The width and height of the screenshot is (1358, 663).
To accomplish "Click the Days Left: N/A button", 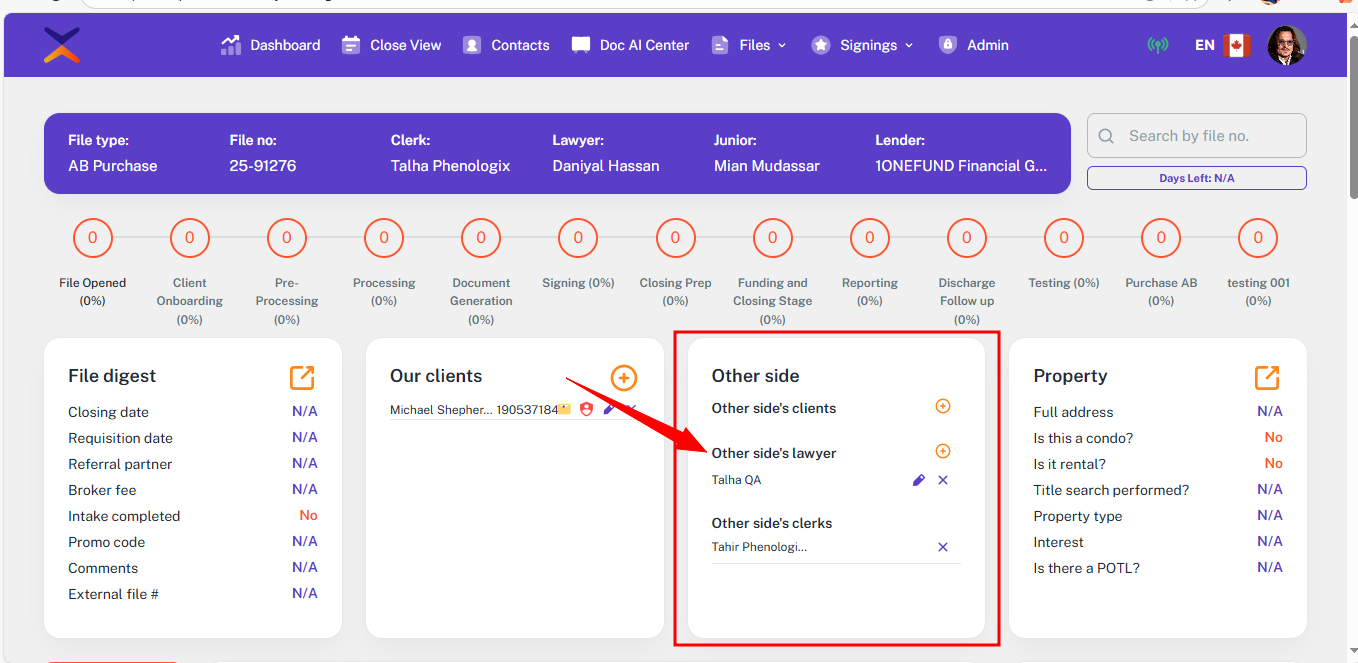I will 1196,178.
